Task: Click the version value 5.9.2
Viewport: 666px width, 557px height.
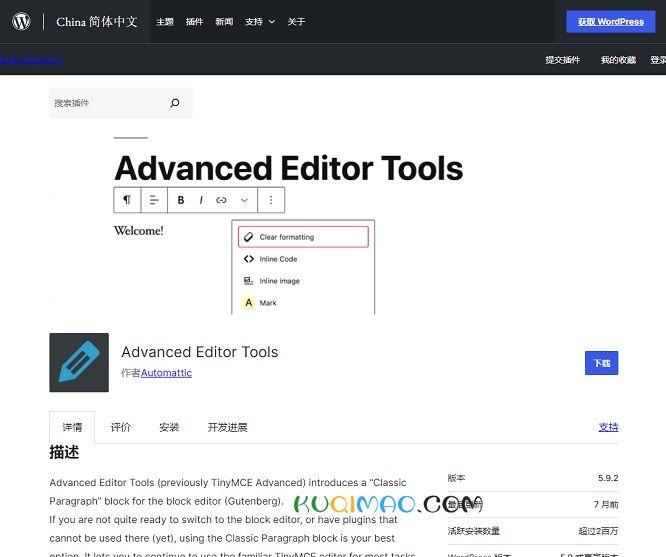Action: pyautogui.click(x=608, y=478)
